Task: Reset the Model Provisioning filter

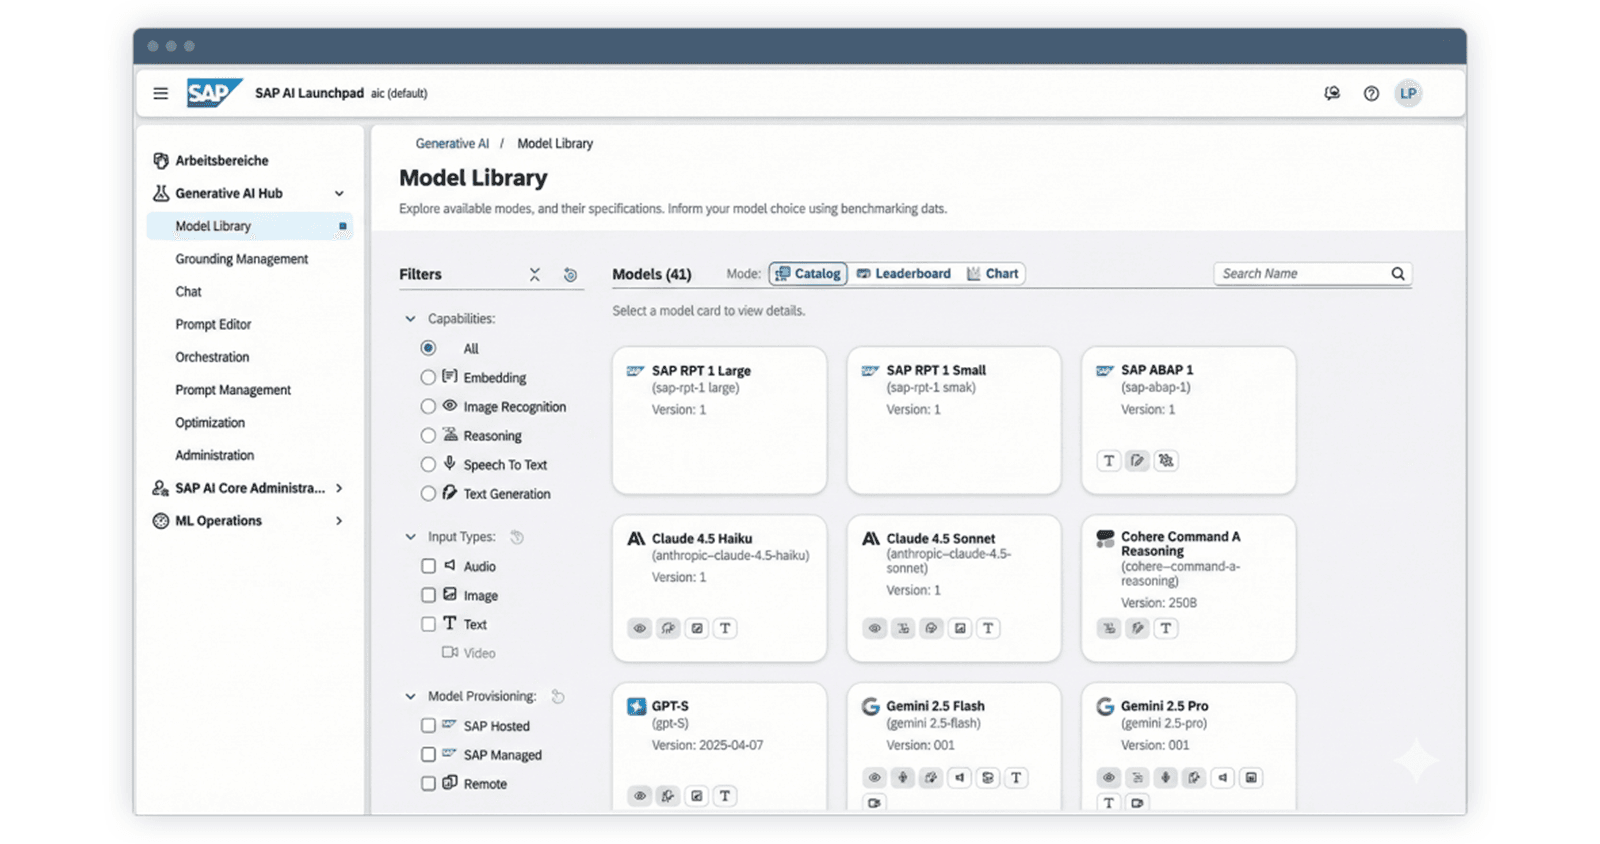Action: click(x=558, y=696)
